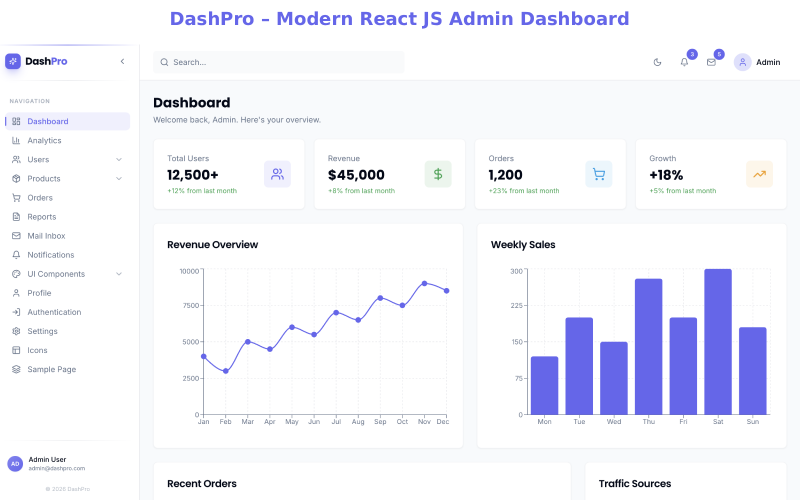800x500 pixels.
Task: Click the AD avatar in sidebar footer
Action: click(x=15, y=464)
